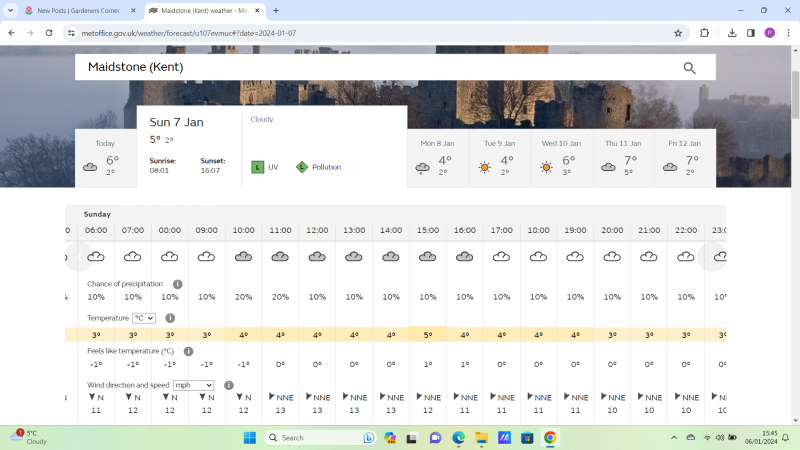800x450 pixels.
Task: Open Microsoft Edge from taskbar
Action: (458, 438)
